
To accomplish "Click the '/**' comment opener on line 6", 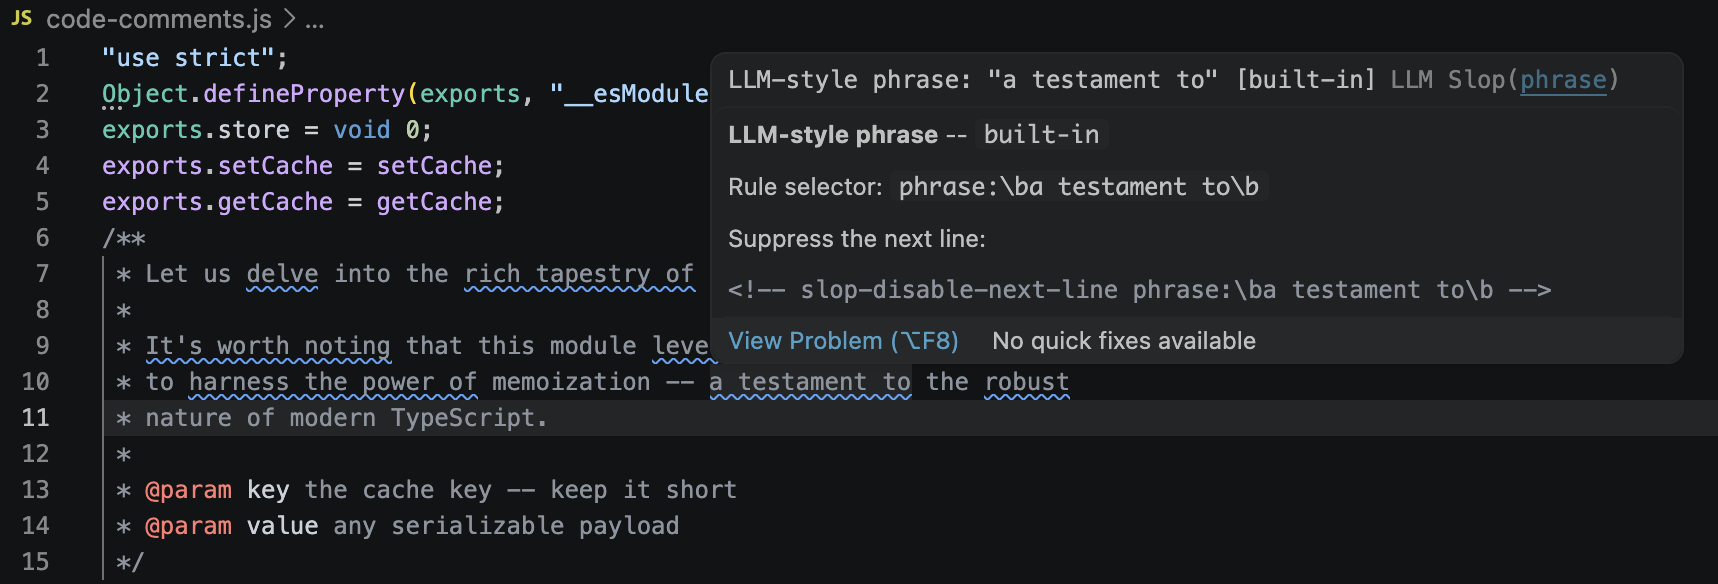I will [x=124, y=238].
